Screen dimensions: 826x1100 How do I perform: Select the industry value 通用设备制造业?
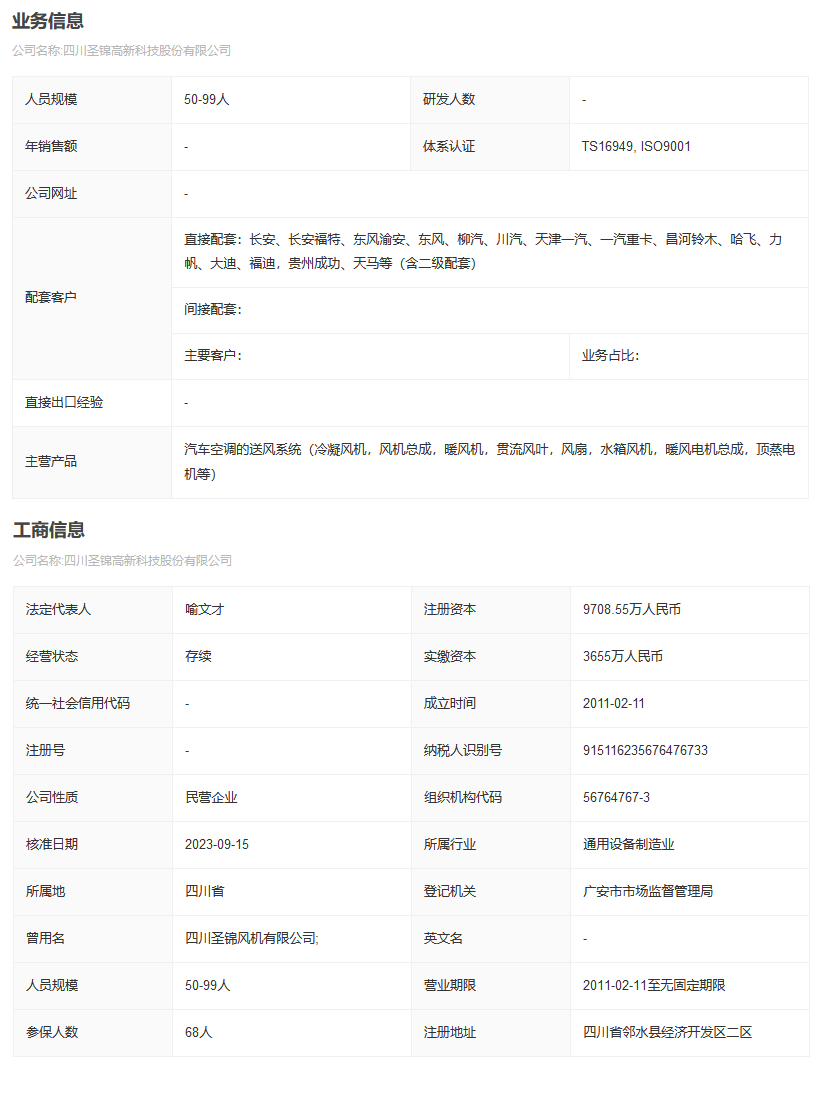pyautogui.click(x=629, y=845)
